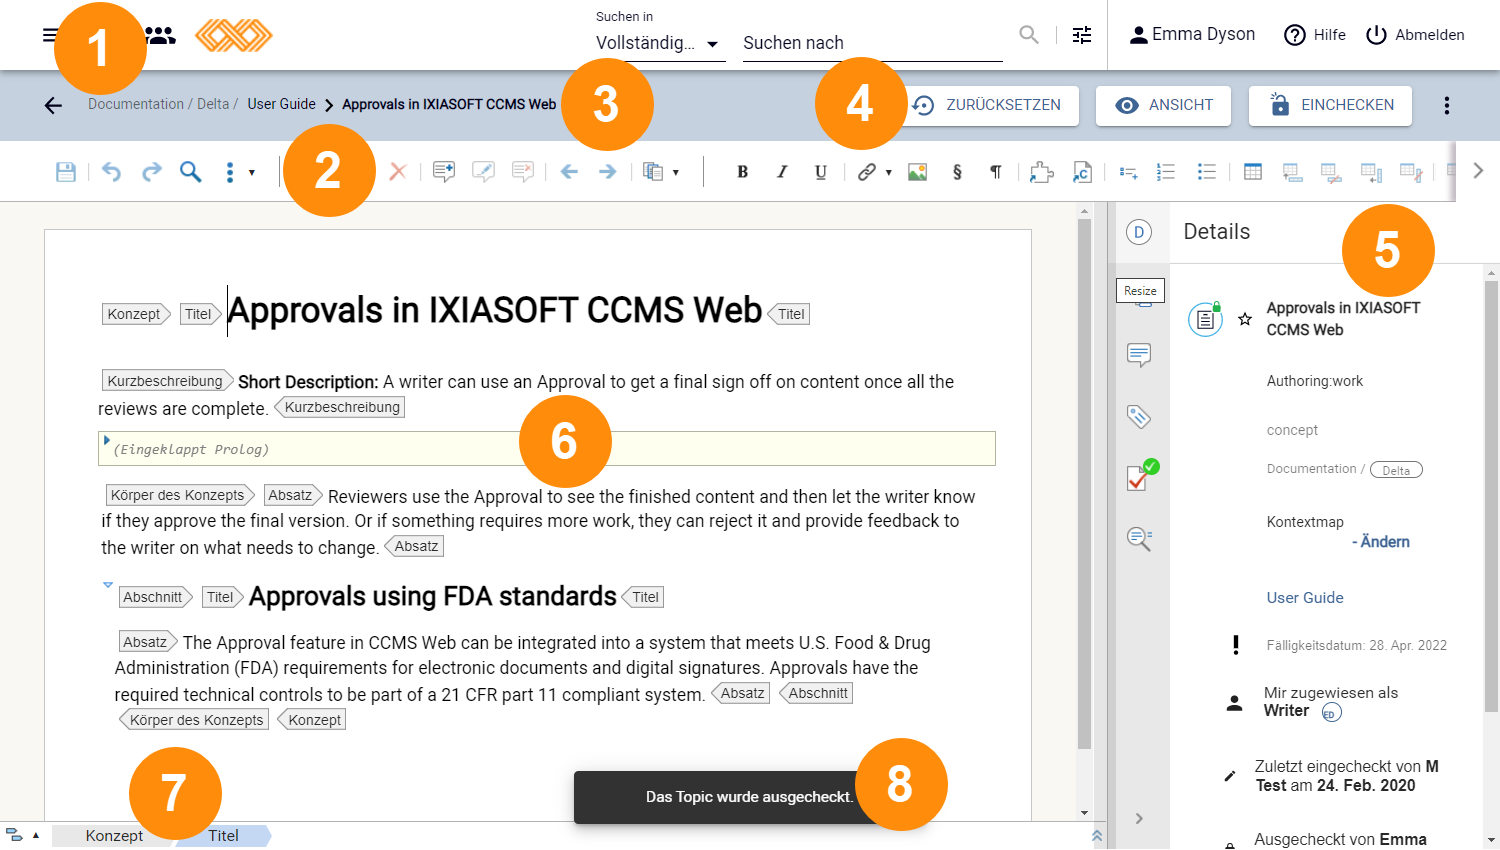
Task: Click Documentation / Delta breadcrumb path
Action: point(162,104)
